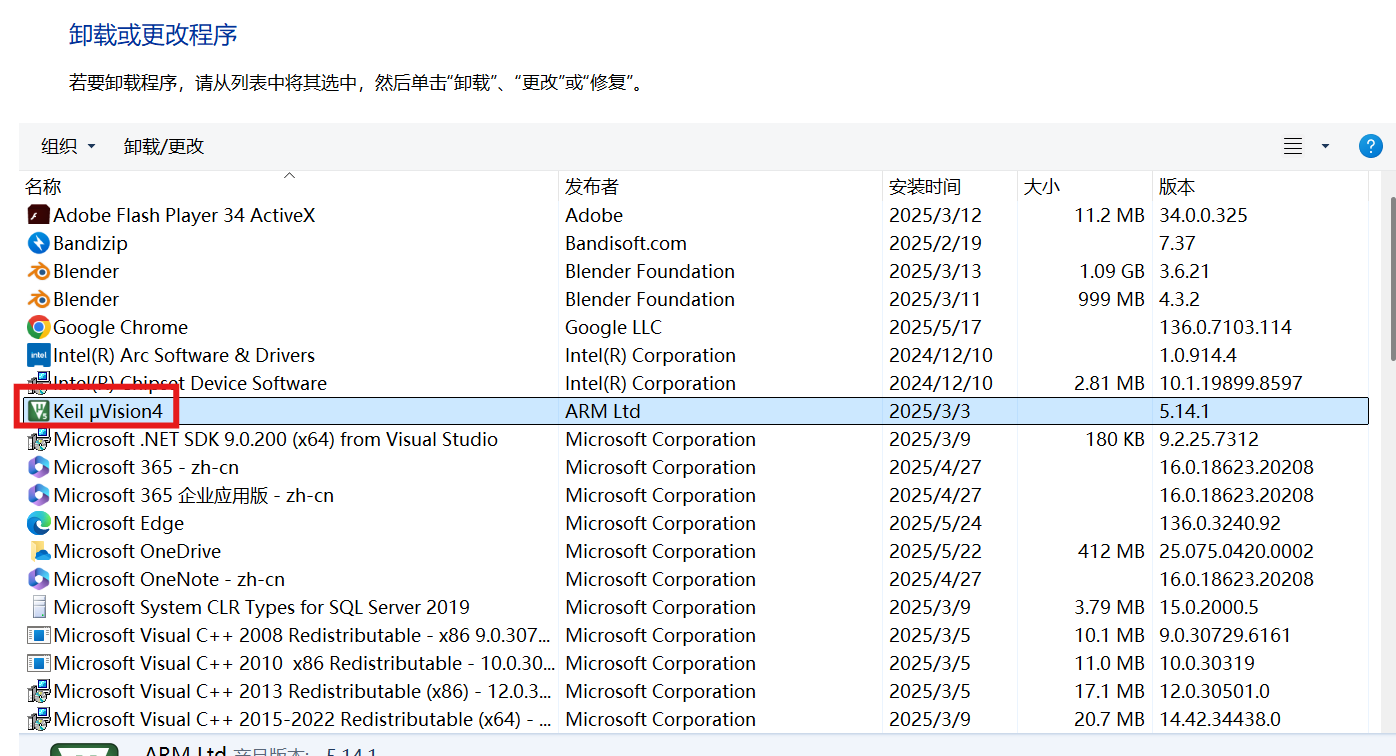Select the Microsoft Edge name
1396x756 pixels.
point(118,523)
